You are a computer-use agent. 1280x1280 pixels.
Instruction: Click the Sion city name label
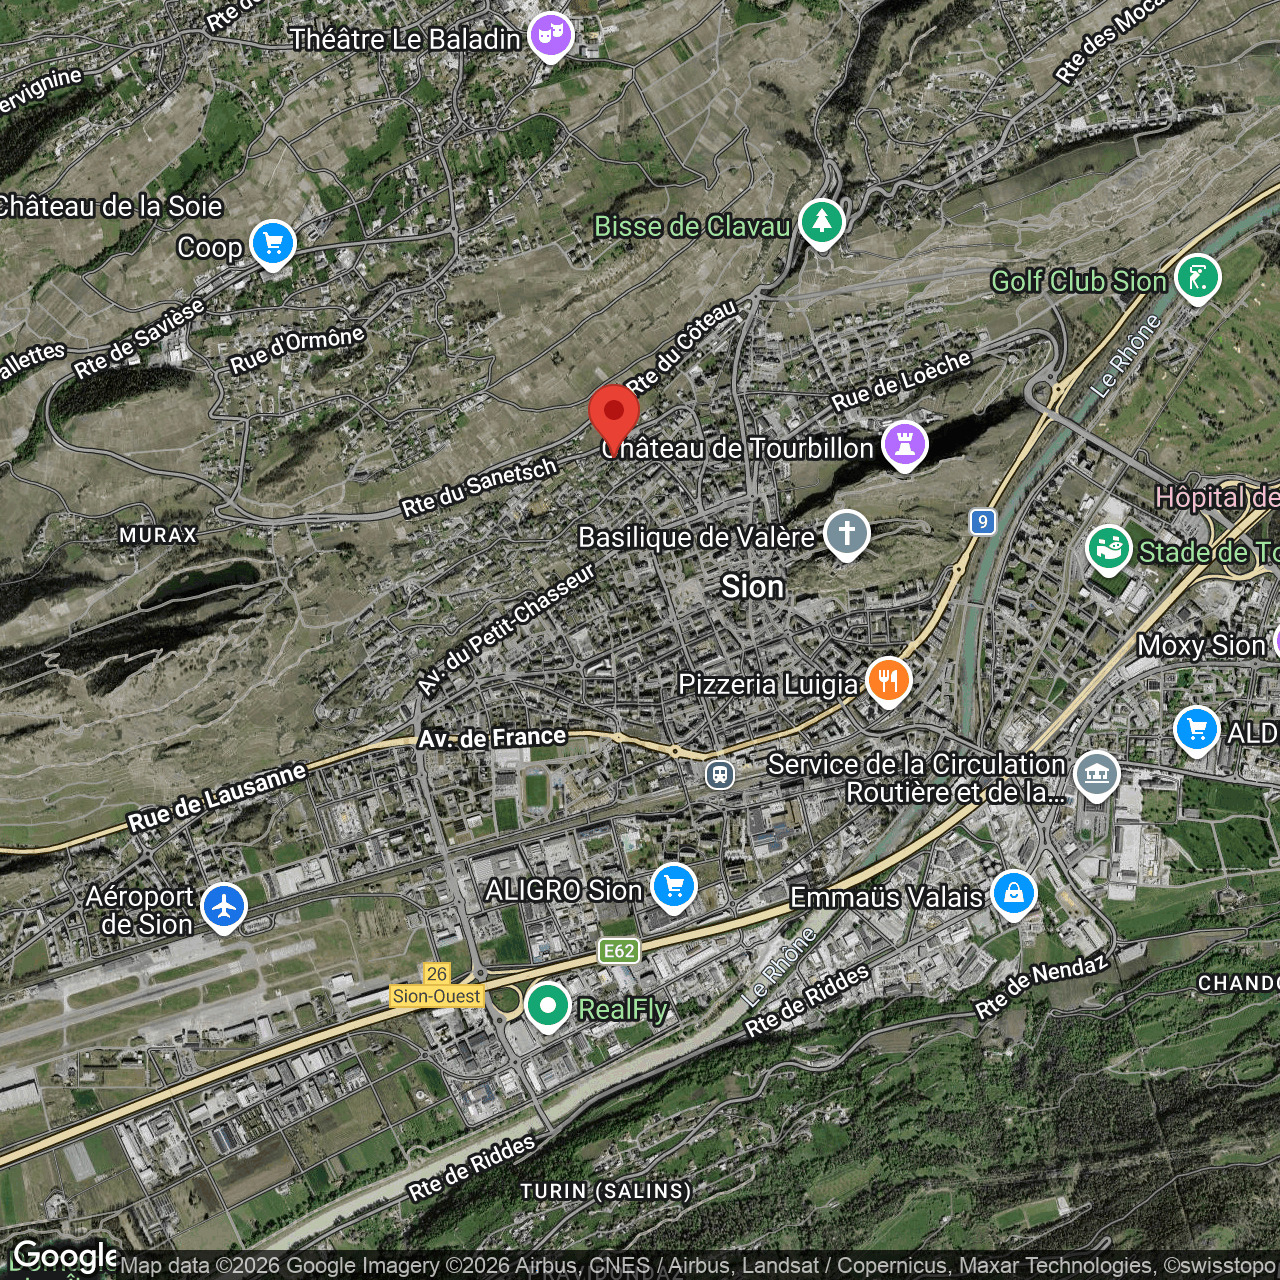coord(753,587)
